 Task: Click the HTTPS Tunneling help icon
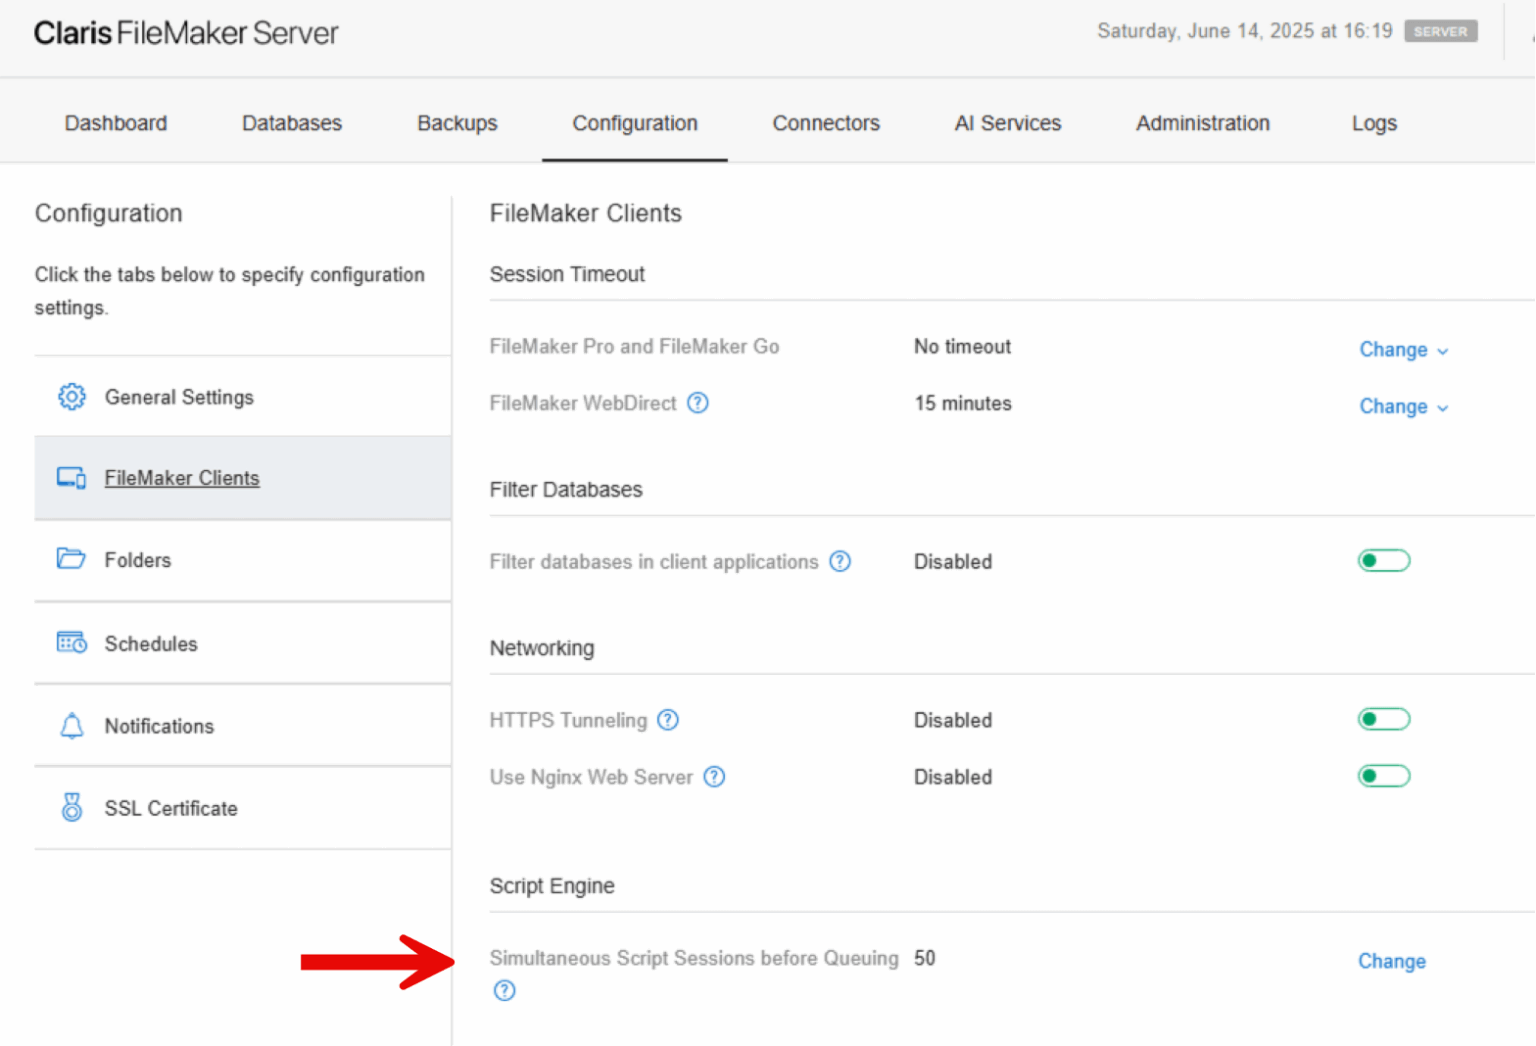tap(667, 719)
